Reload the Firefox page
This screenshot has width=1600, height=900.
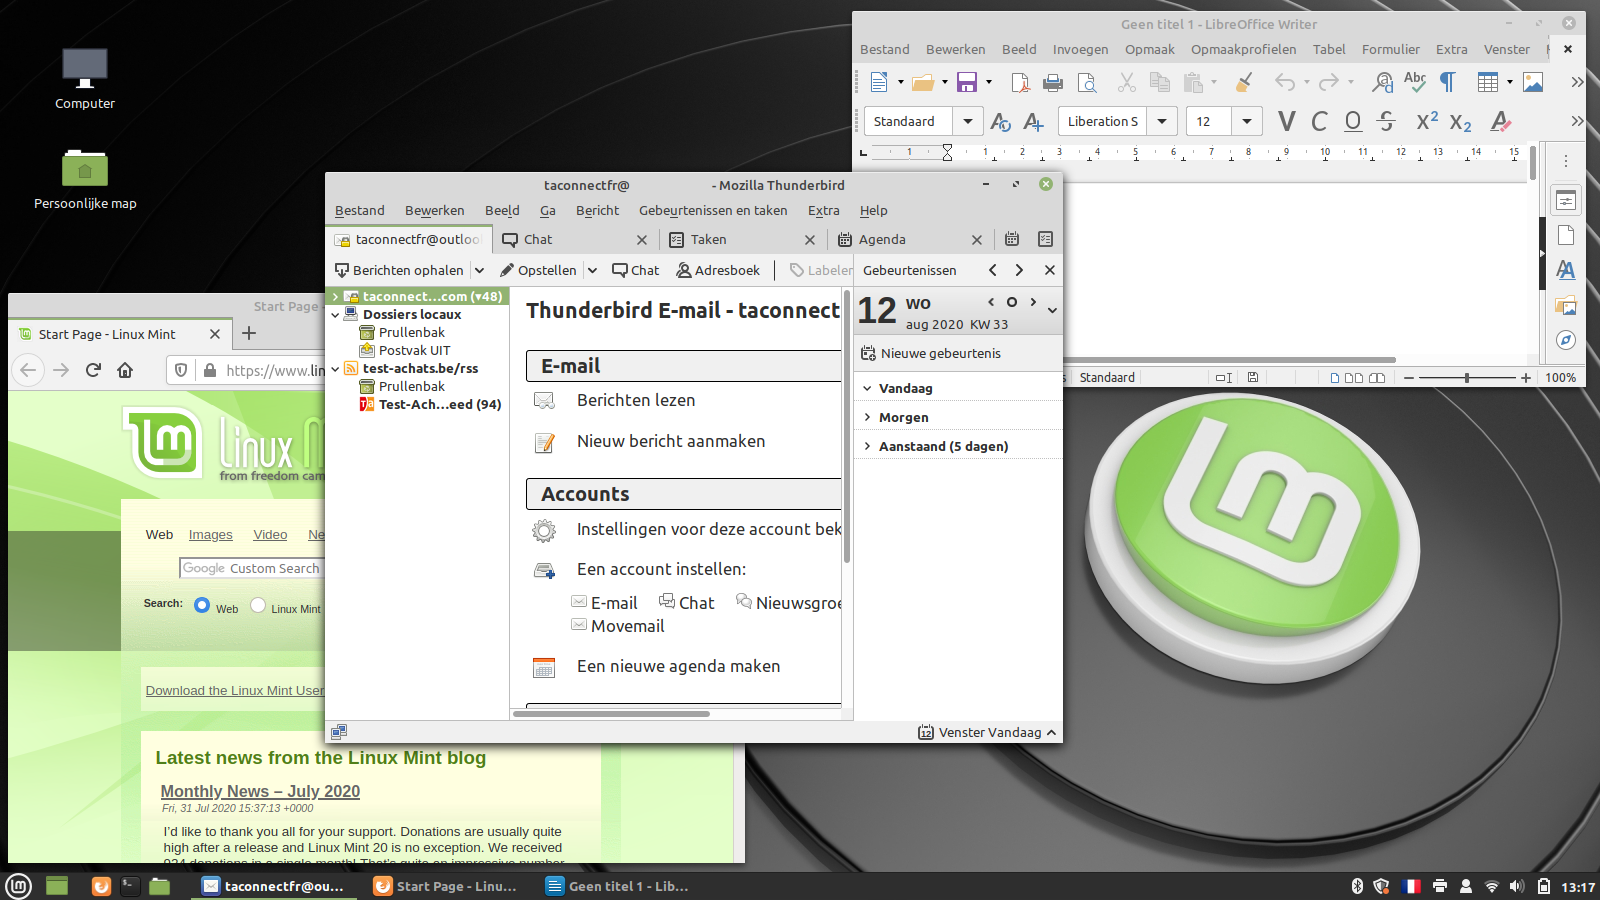pos(93,370)
